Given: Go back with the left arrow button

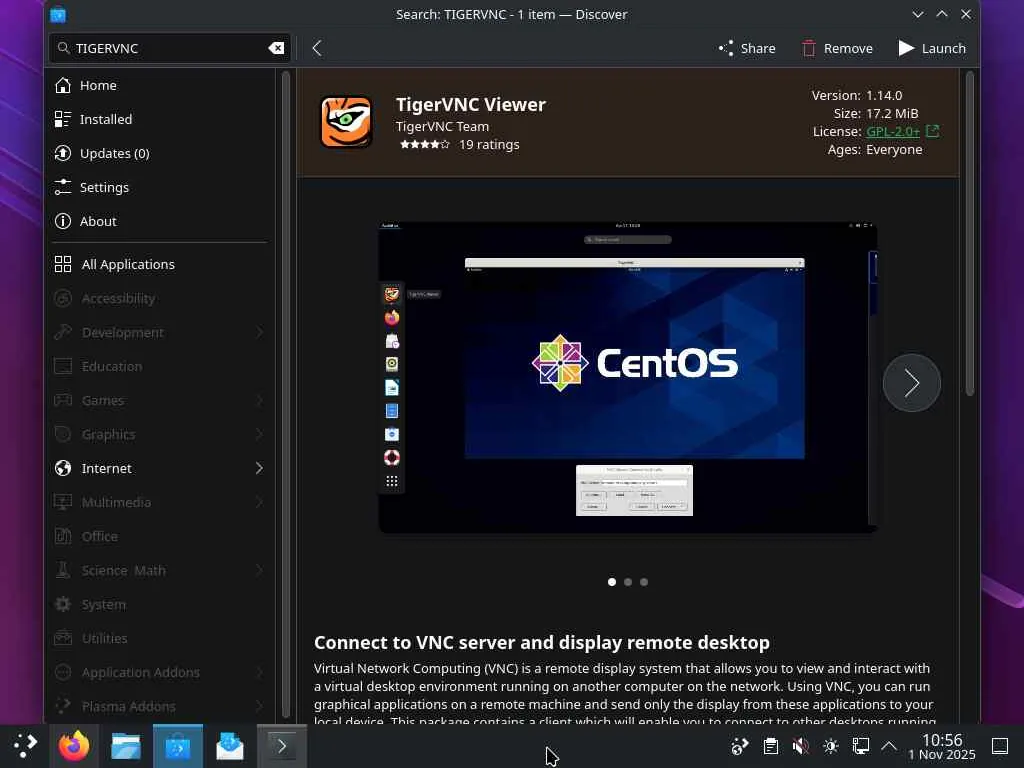Looking at the screenshot, I should [x=317, y=48].
